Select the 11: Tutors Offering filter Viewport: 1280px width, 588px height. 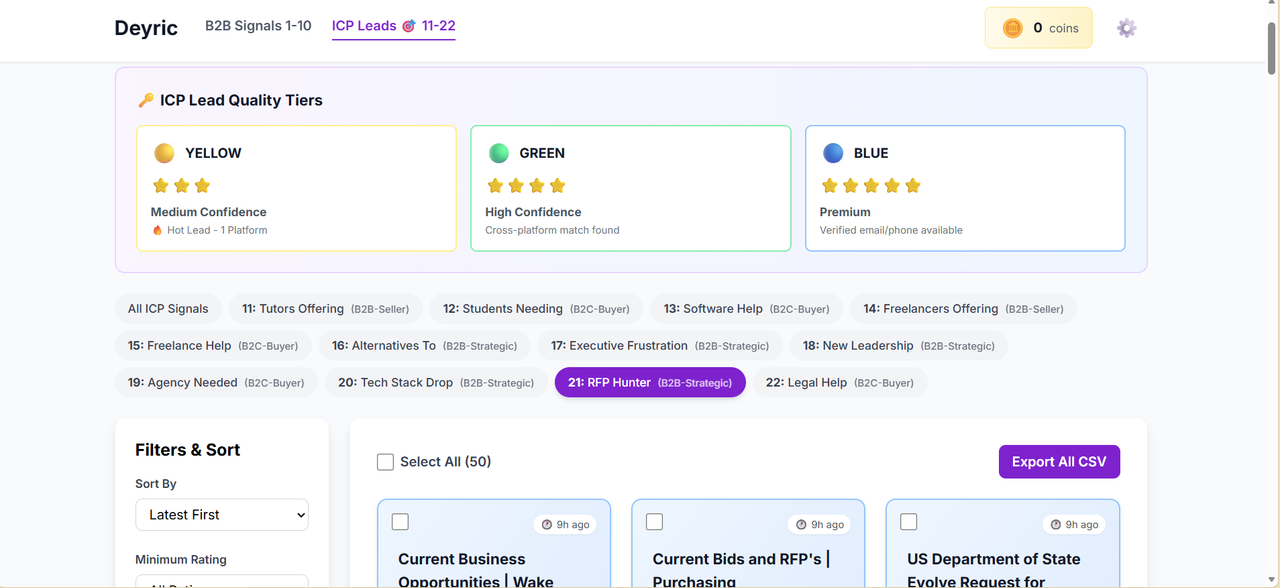pos(326,309)
